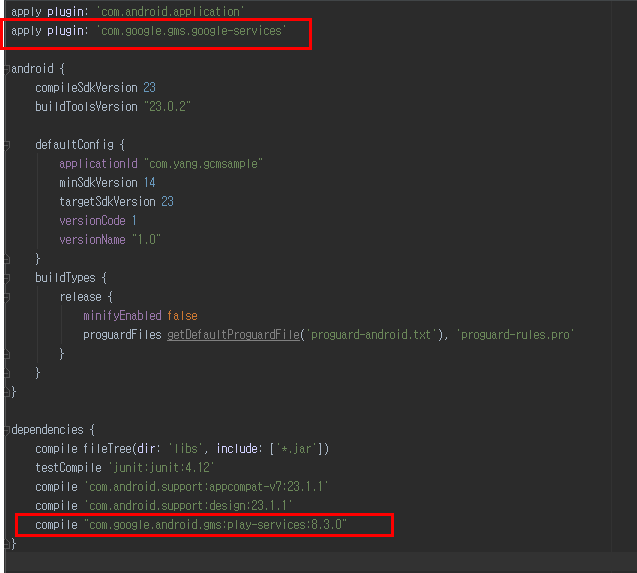Click the defaultConfig keyword

point(74,145)
